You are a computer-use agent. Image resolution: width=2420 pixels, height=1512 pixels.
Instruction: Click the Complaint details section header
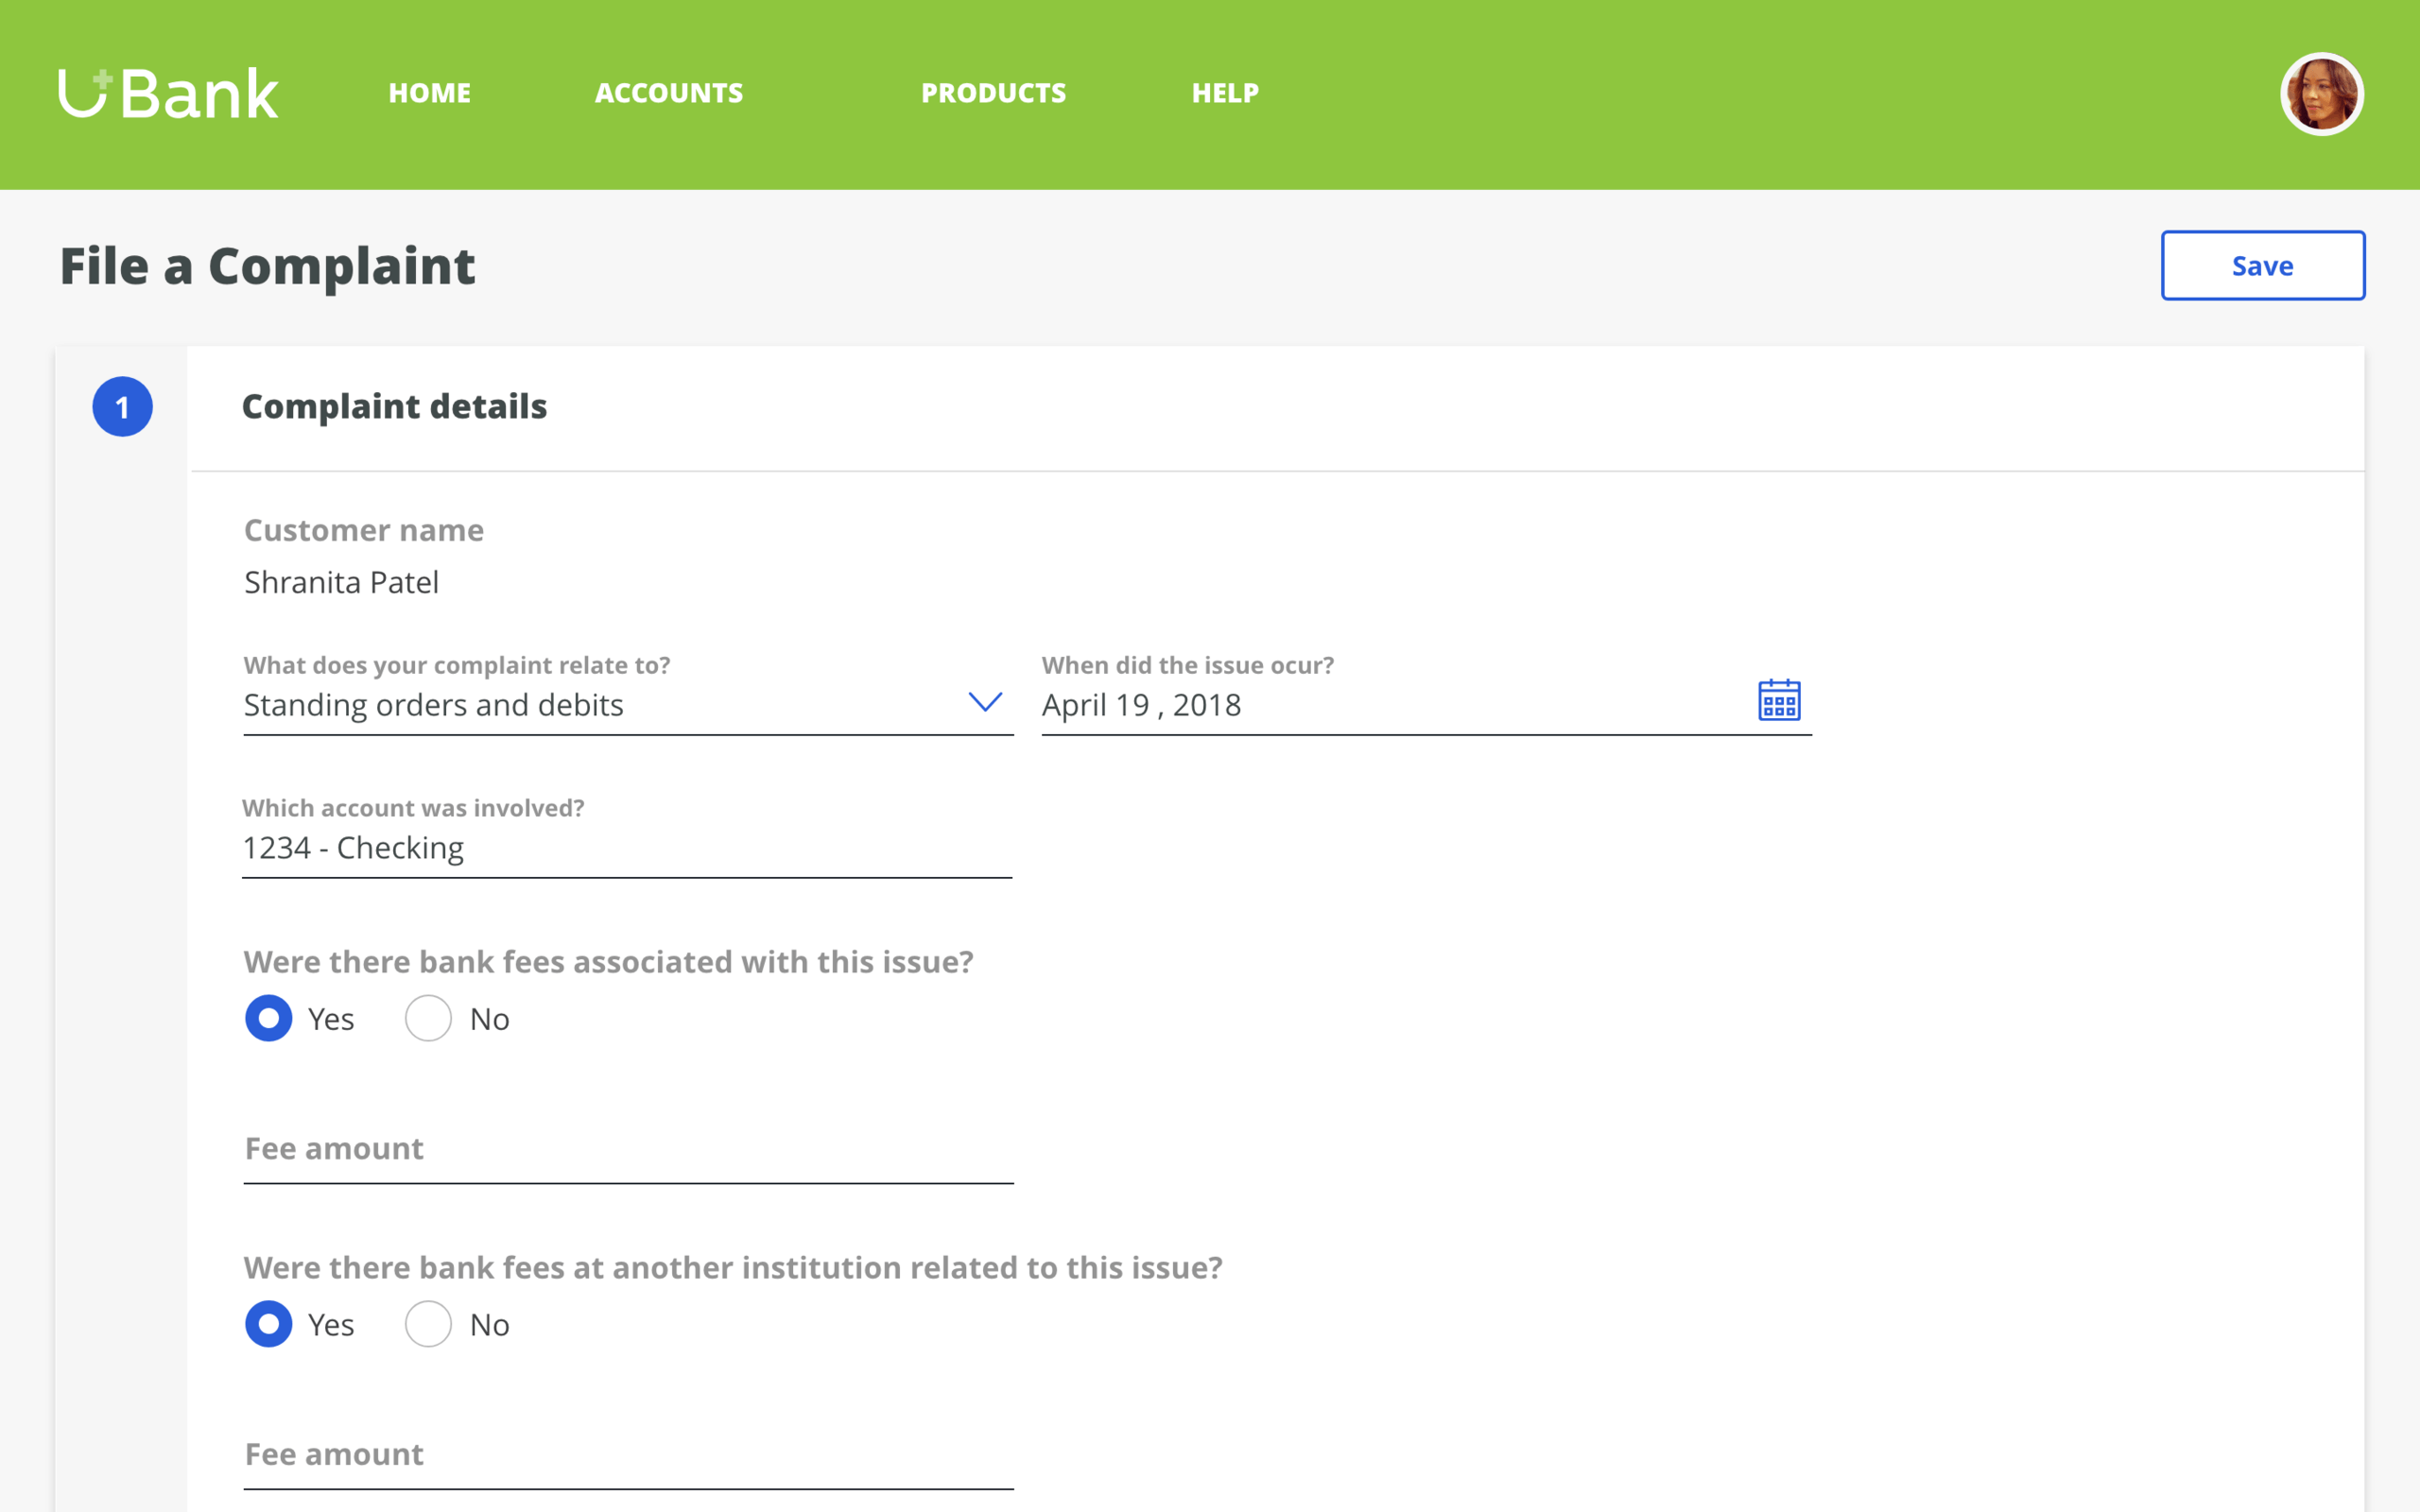pyautogui.click(x=394, y=407)
